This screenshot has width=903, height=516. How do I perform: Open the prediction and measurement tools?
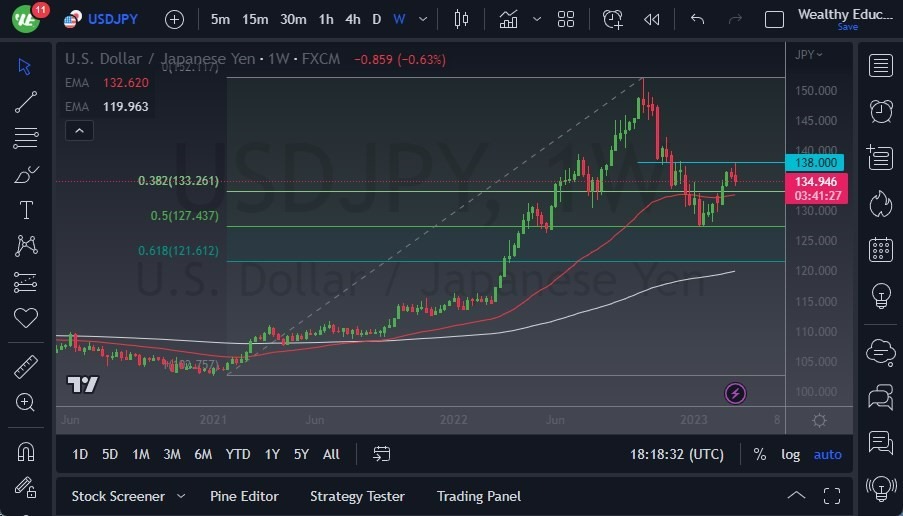pos(26,282)
